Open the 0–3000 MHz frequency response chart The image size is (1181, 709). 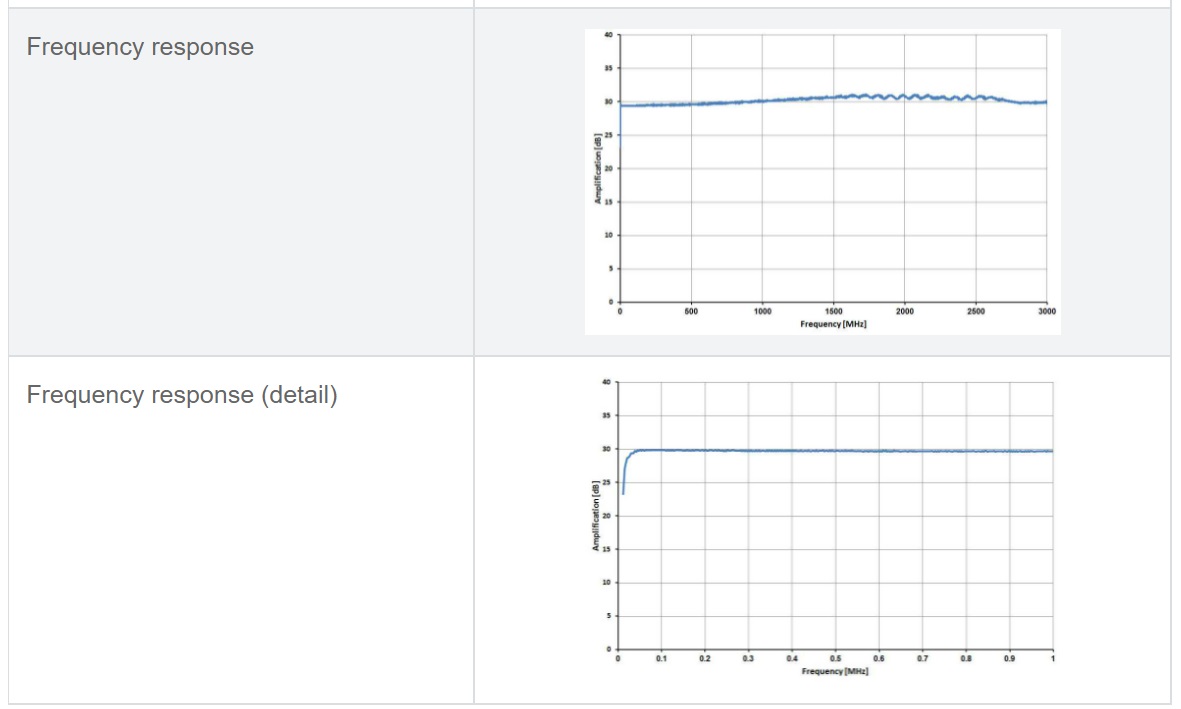tap(822, 181)
